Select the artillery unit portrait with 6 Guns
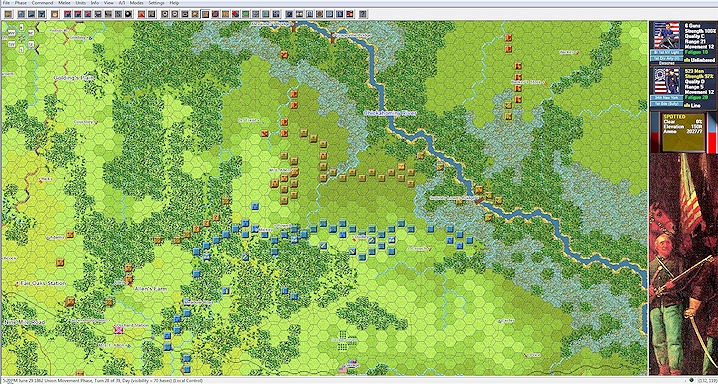This screenshot has width=718, height=384. click(x=666, y=35)
